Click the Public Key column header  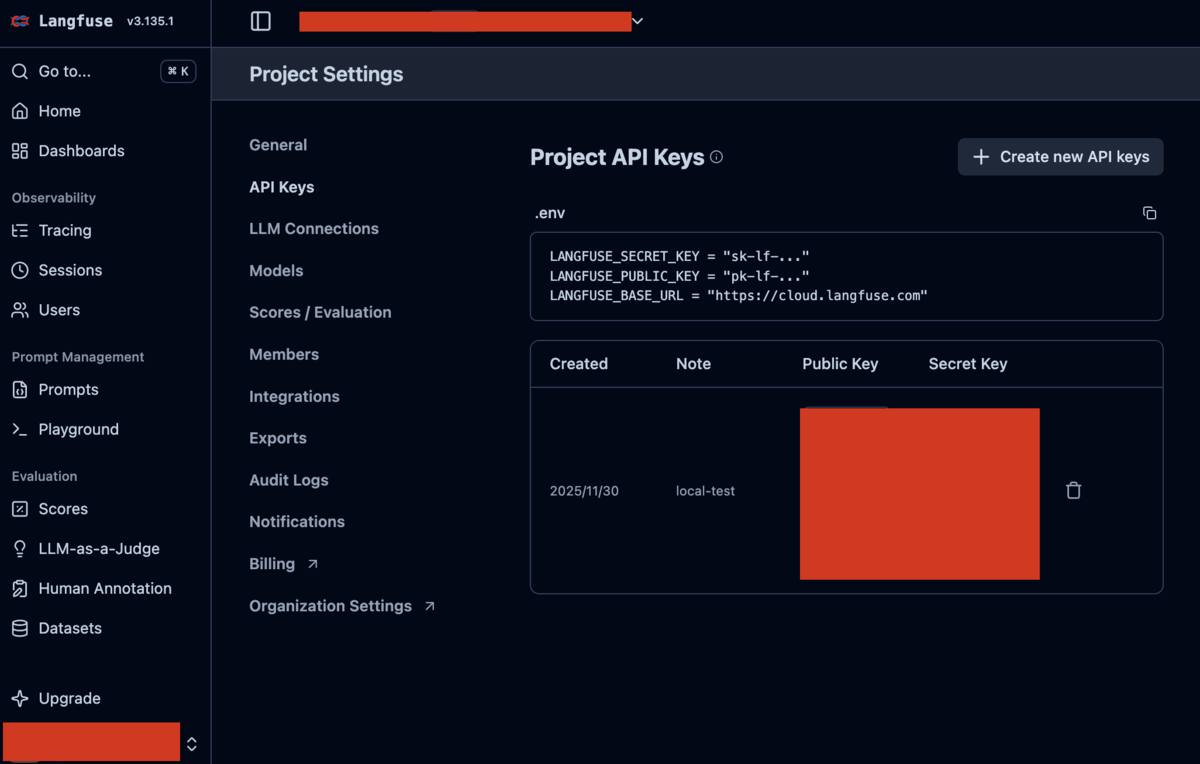840,364
